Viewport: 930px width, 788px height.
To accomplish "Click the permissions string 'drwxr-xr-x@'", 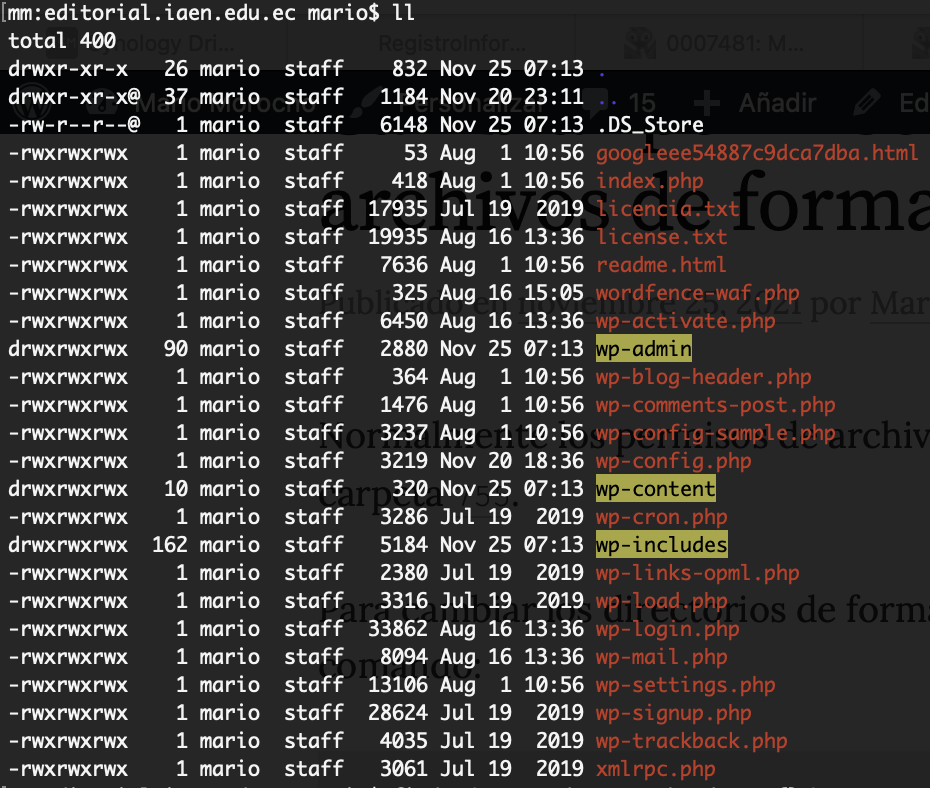I will tap(74, 97).
